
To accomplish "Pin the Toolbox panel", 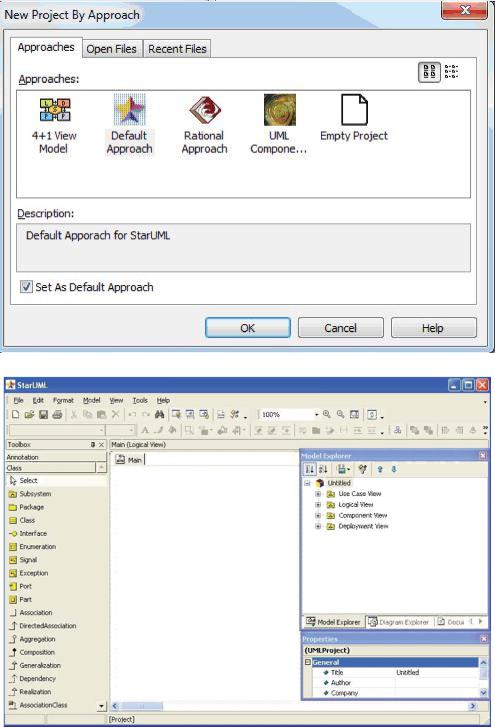I will click(93, 444).
